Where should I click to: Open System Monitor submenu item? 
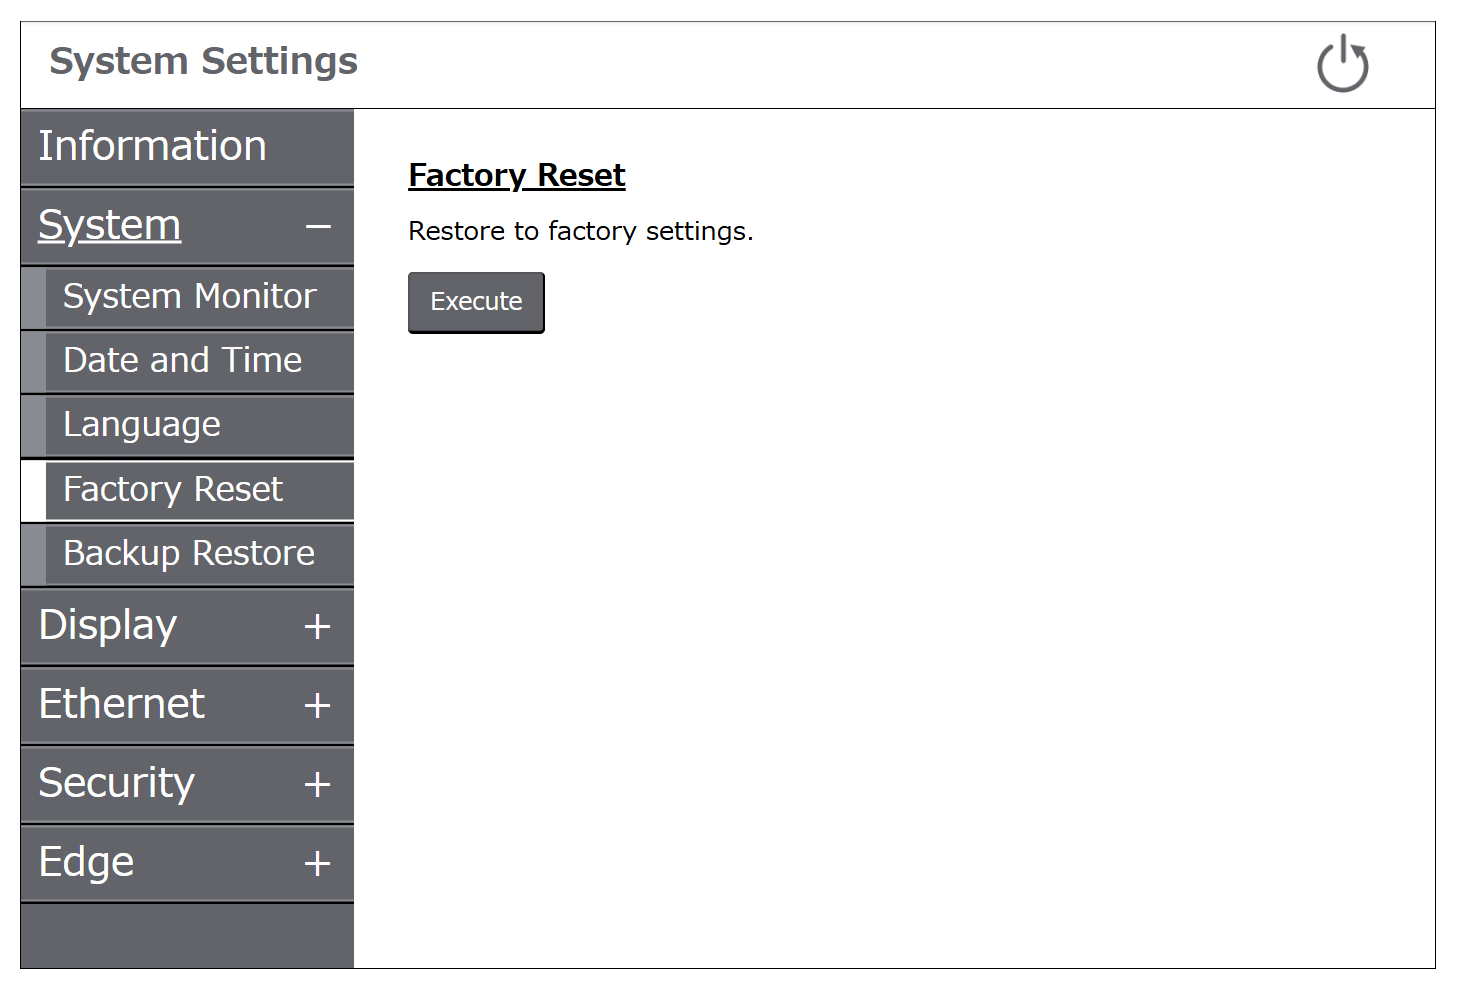187,297
